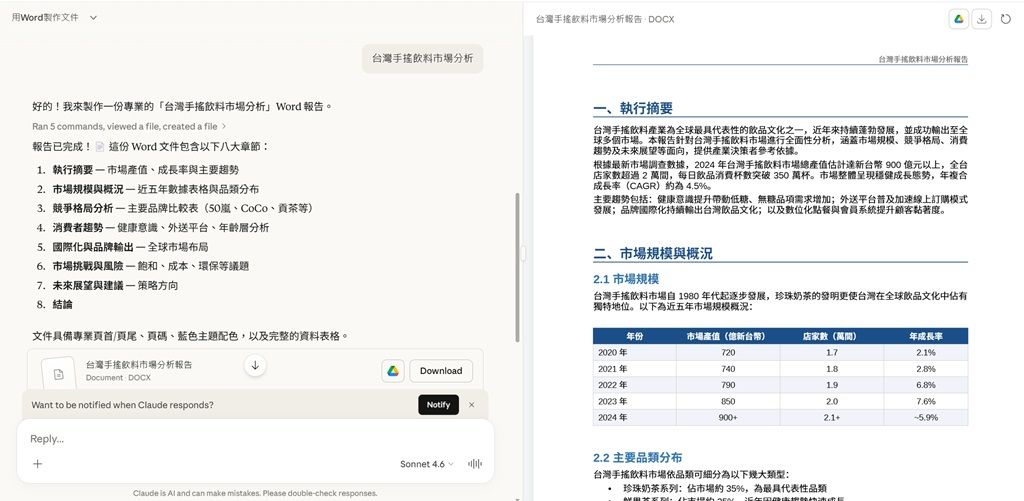The image size is (1024, 501).
Task: Click the preview title 台灣手搖飲料市場分析報告 · DOCX
Action: click(605, 20)
